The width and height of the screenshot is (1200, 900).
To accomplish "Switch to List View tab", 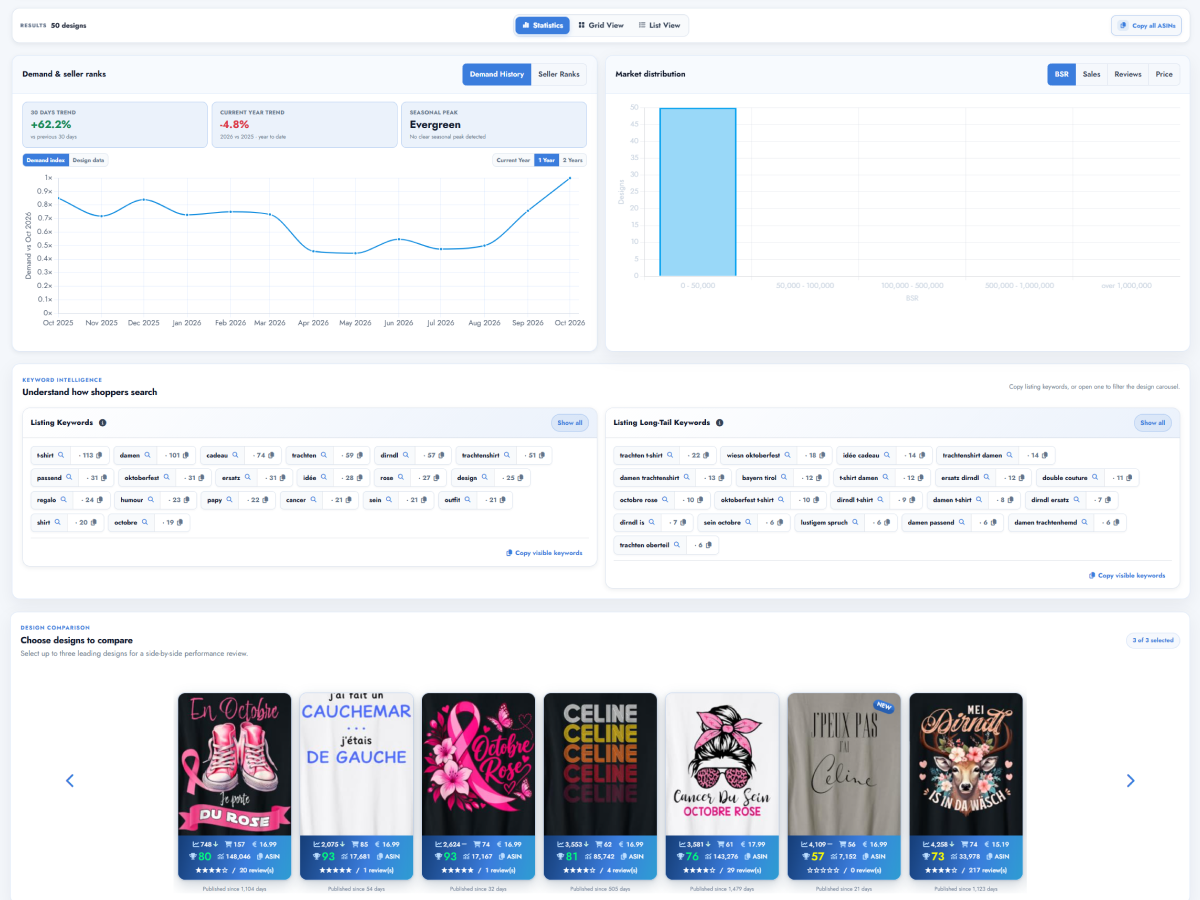I will click(x=659, y=25).
